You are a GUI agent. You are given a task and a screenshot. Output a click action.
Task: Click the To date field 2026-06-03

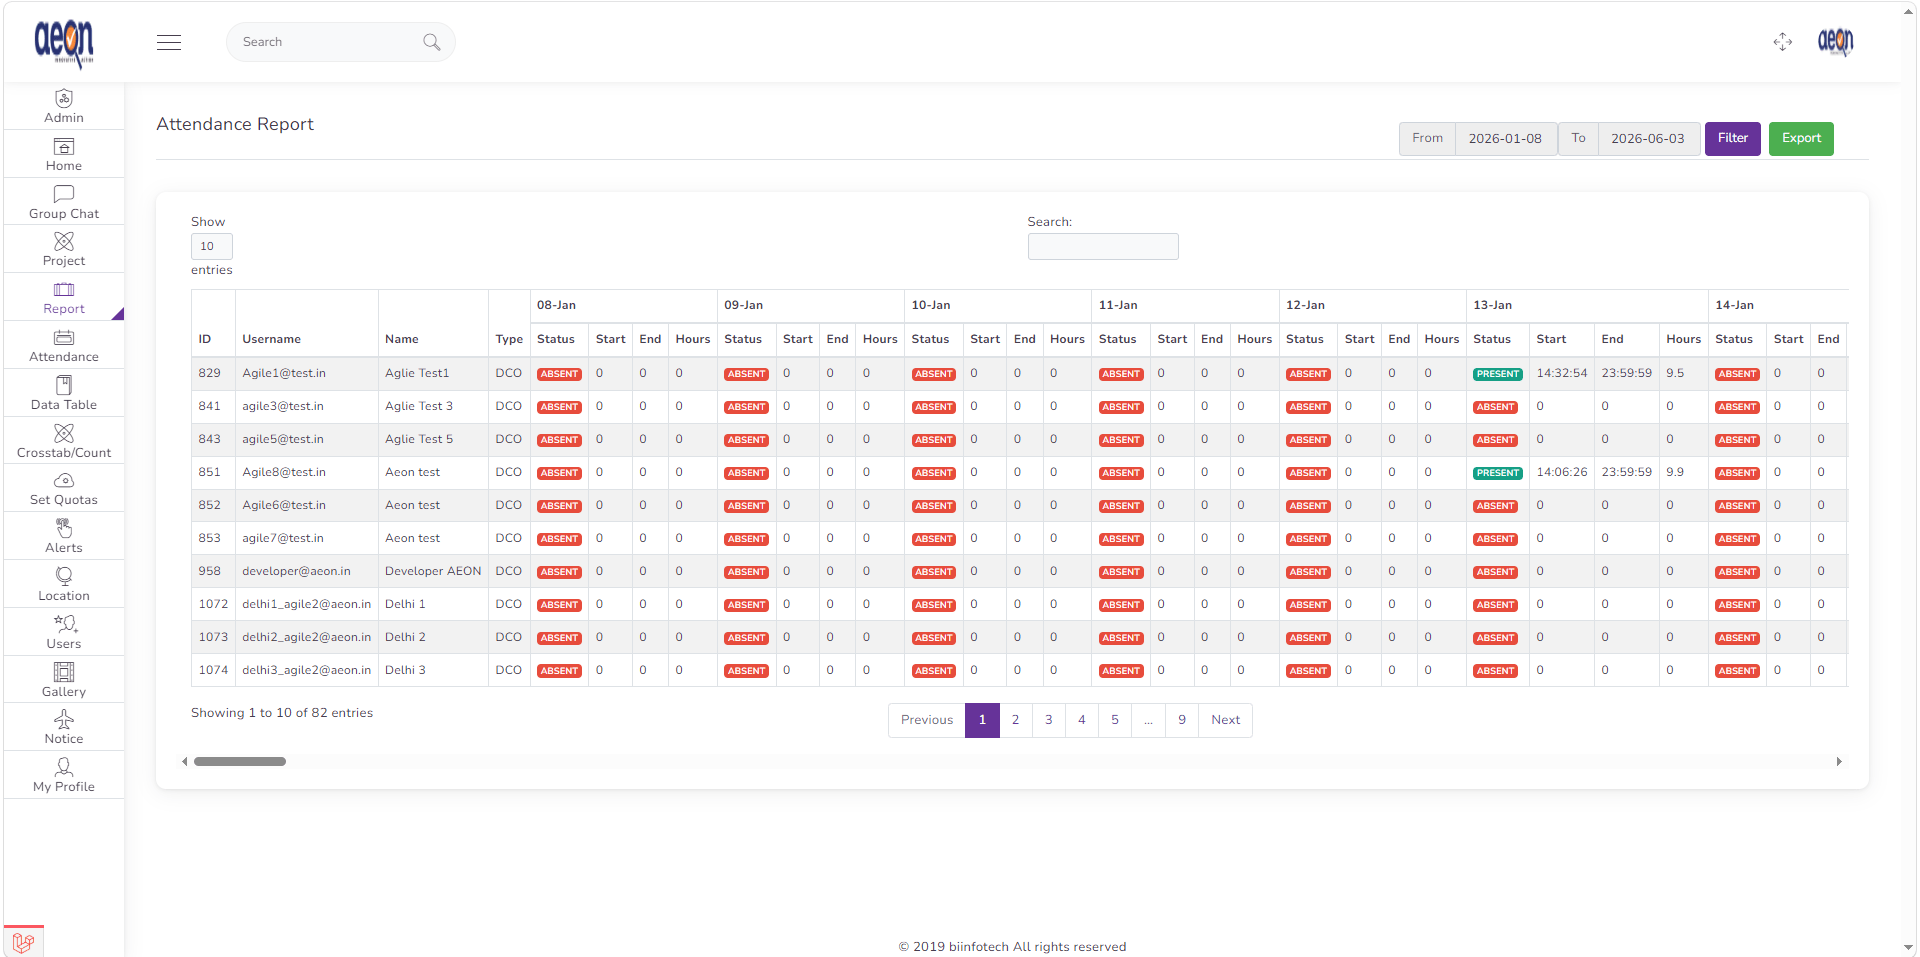tap(1648, 139)
